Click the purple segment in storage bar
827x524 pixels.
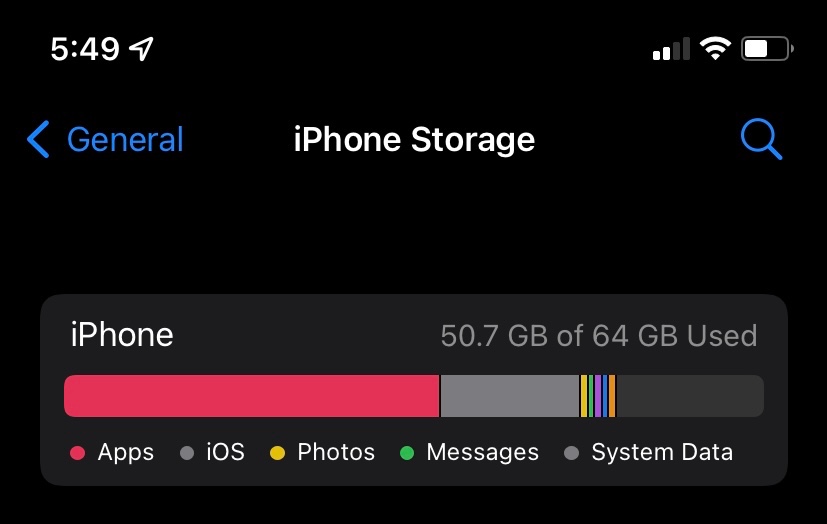(598, 396)
